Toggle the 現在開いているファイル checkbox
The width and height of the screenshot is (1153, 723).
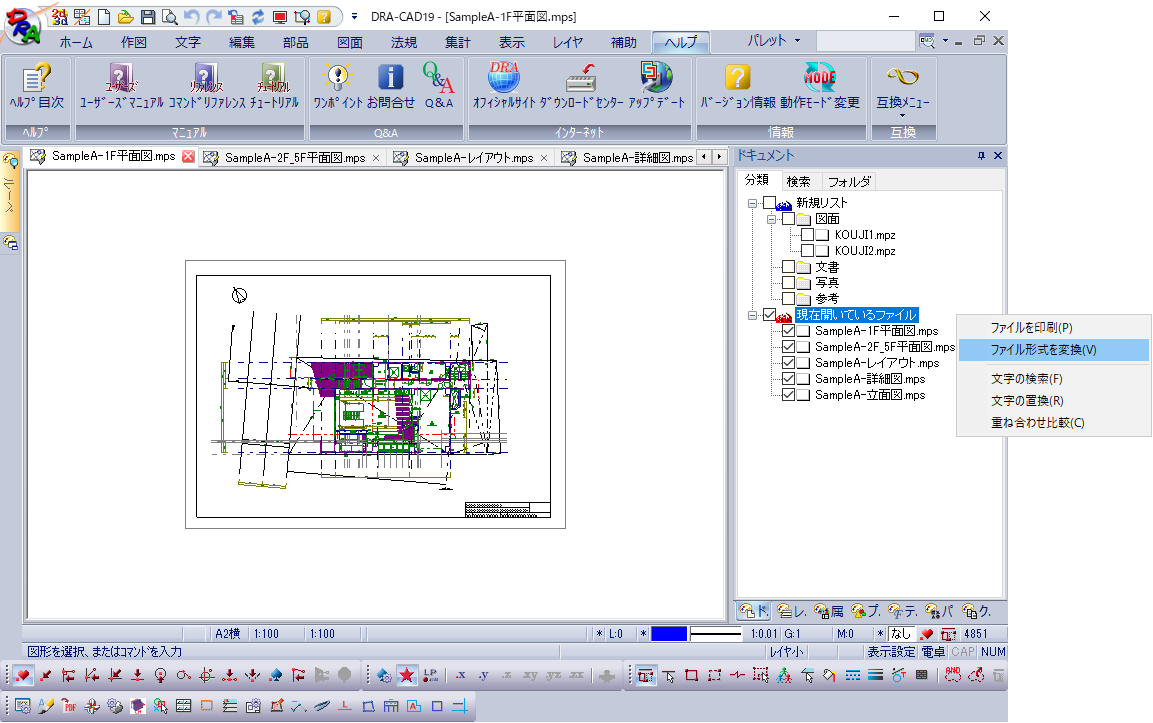coord(769,315)
